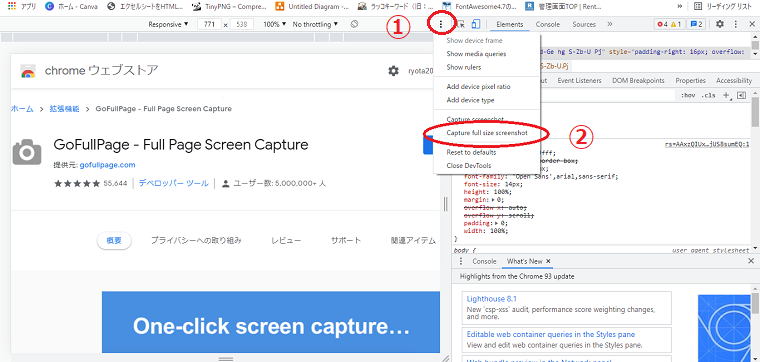Select the レビュー reviews tab
The height and width of the screenshot is (362, 760).
pyautogui.click(x=286, y=240)
